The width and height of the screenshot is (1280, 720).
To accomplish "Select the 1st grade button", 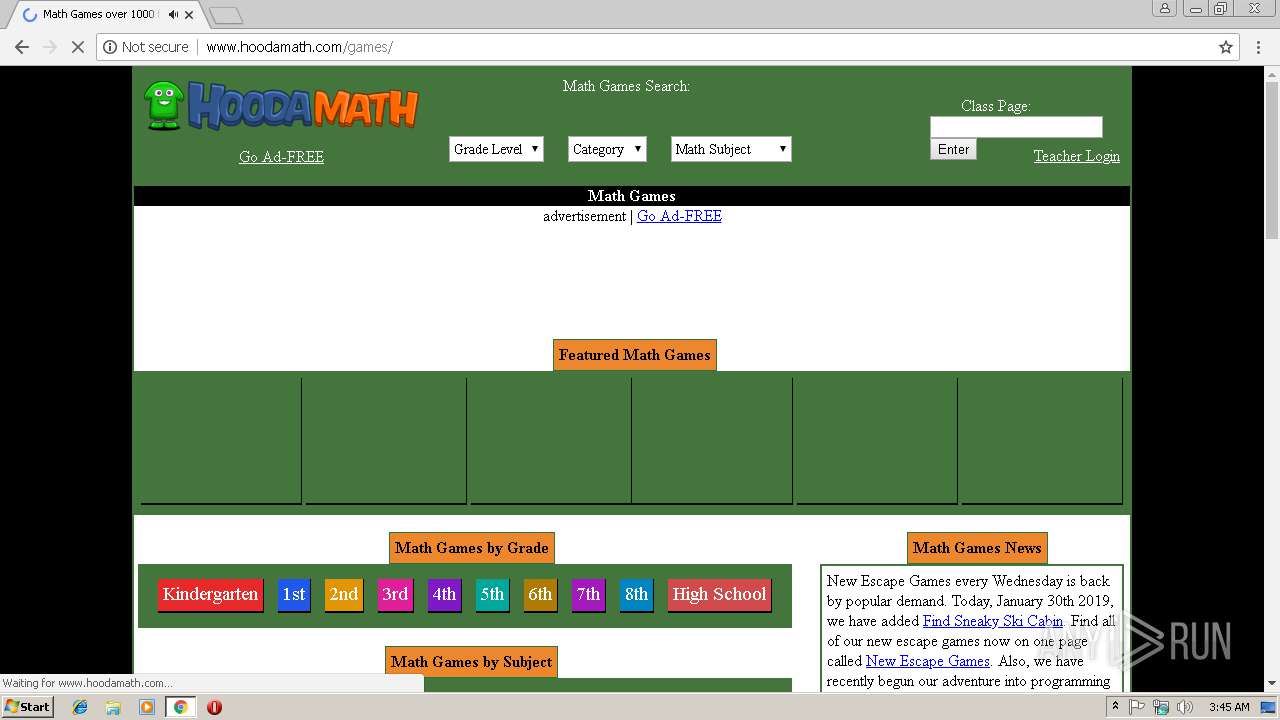I will [294, 594].
